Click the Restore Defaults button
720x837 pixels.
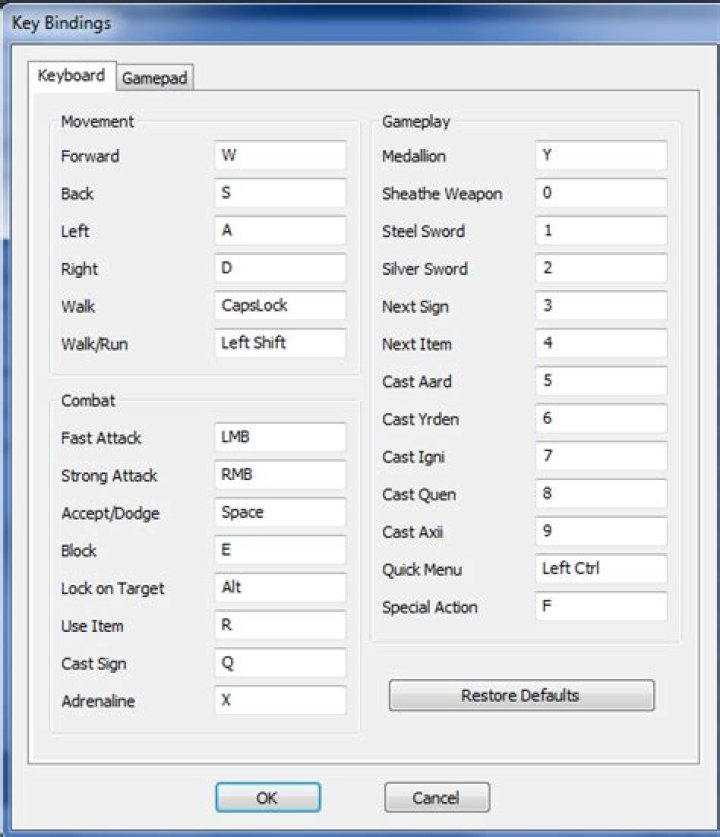[x=521, y=695]
